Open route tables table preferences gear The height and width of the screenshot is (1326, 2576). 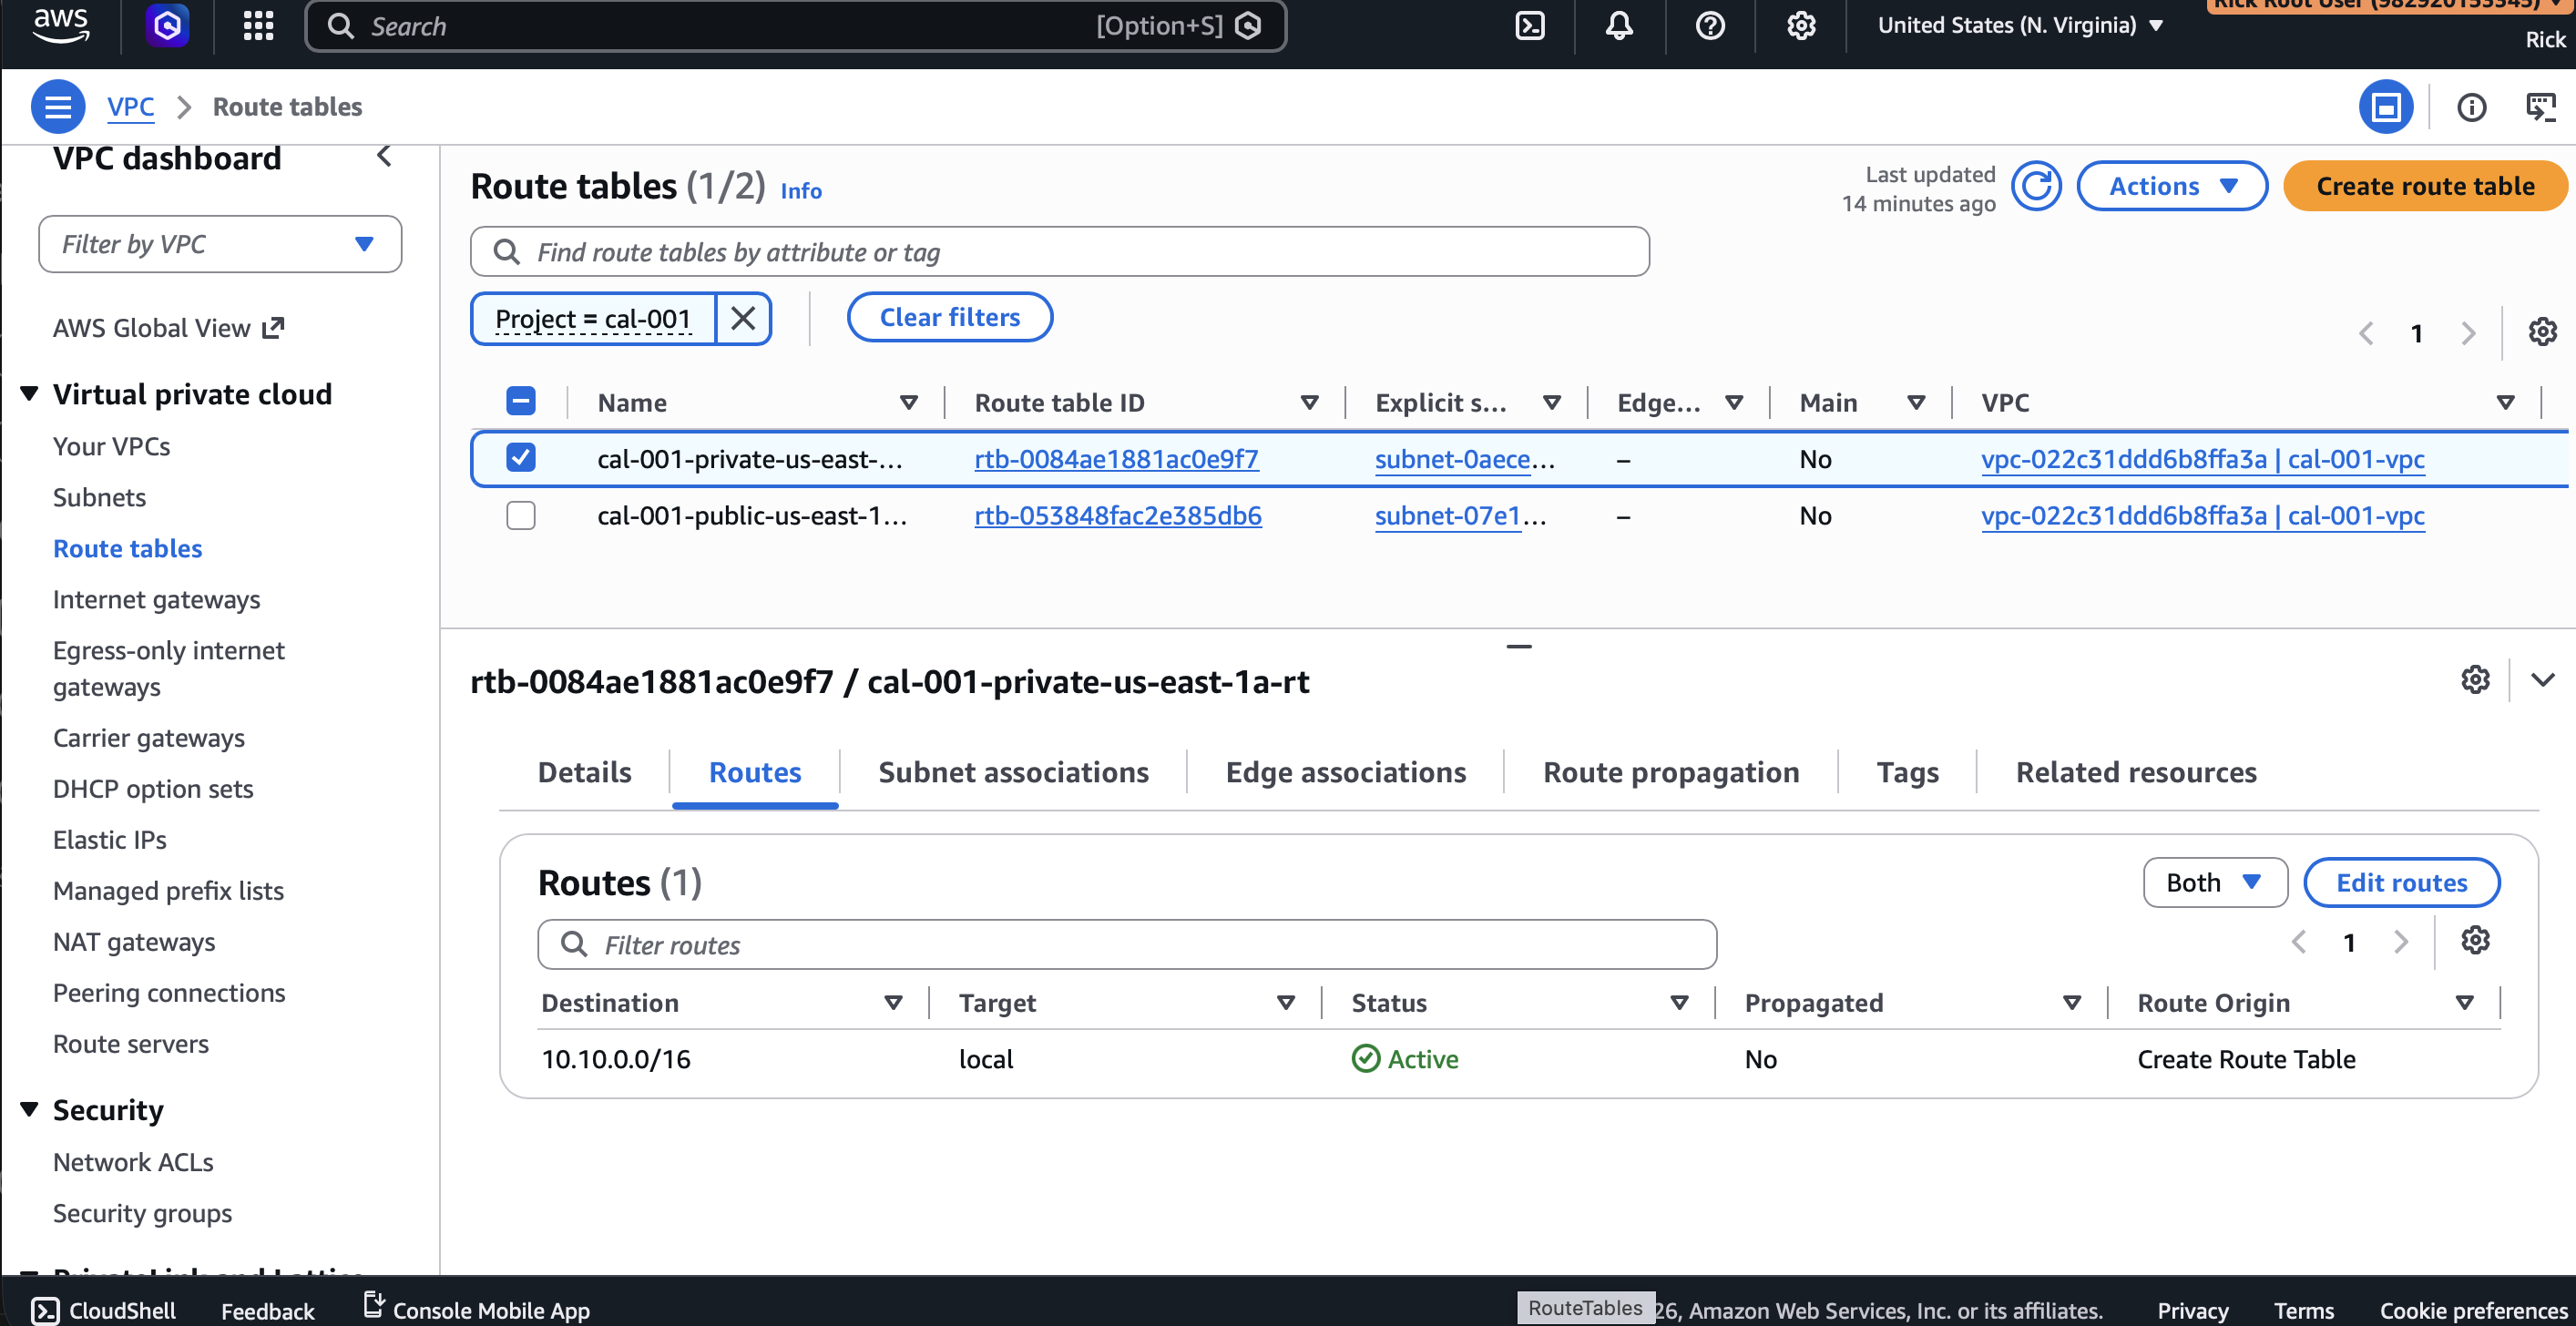(2542, 332)
